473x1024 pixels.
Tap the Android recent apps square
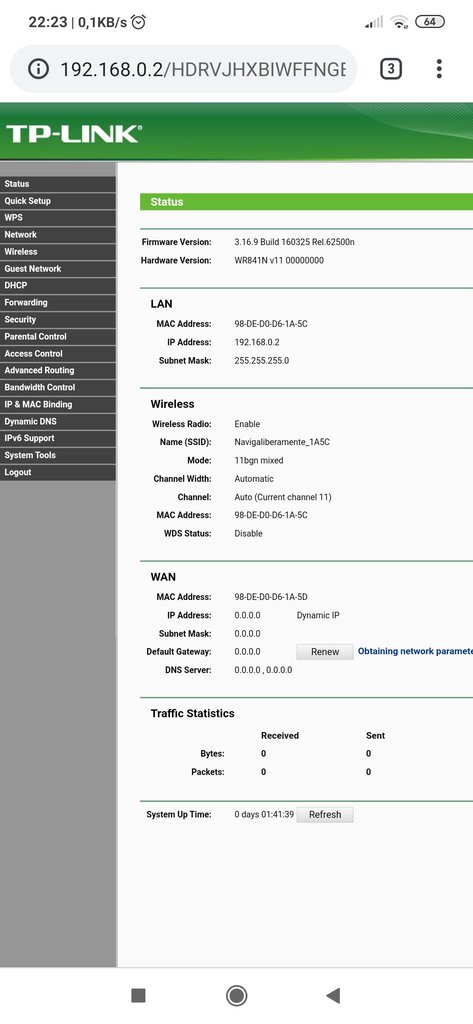139,995
